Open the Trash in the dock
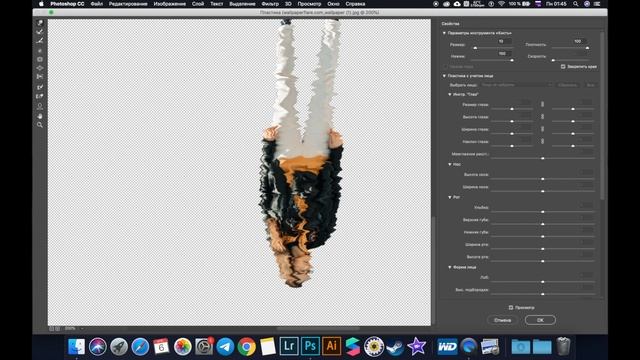The width and height of the screenshot is (640, 360). click(563, 346)
